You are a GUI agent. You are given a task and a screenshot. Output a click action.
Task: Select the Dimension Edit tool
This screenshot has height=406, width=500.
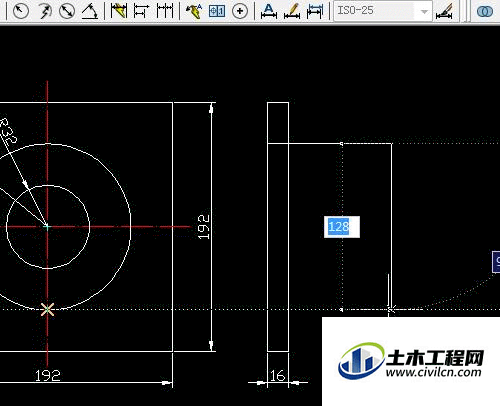[269, 11]
